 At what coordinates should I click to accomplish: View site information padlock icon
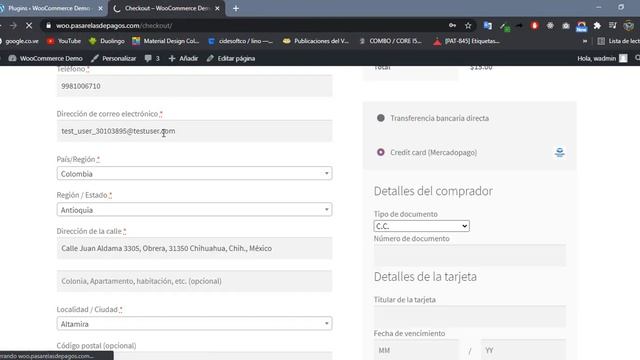point(48,26)
